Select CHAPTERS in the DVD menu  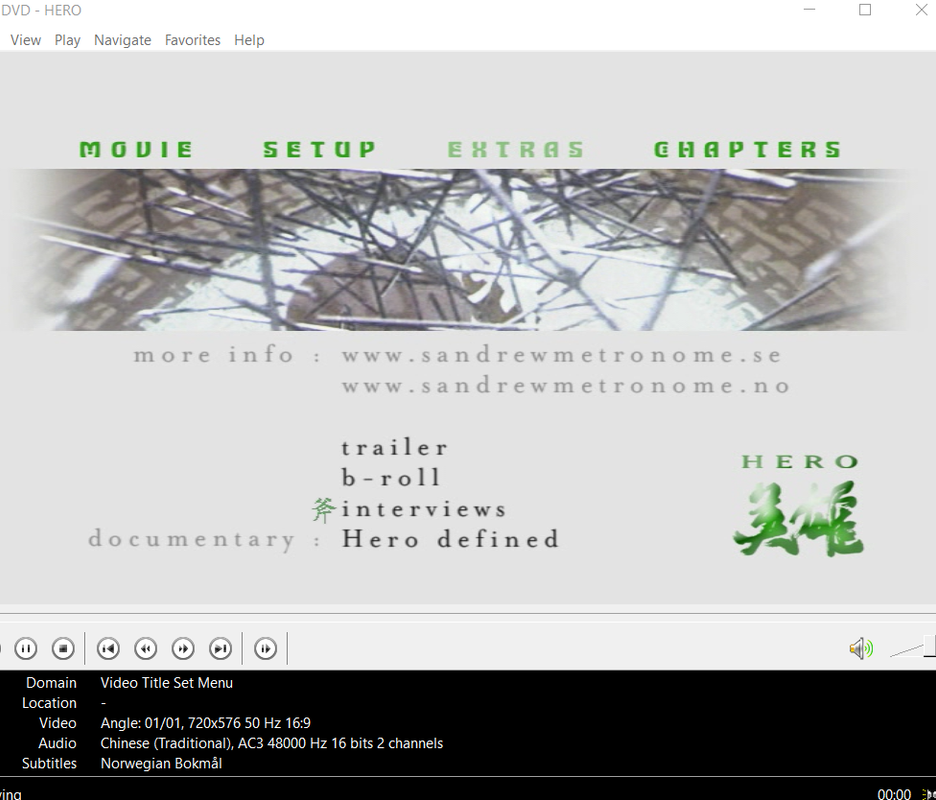(747, 149)
